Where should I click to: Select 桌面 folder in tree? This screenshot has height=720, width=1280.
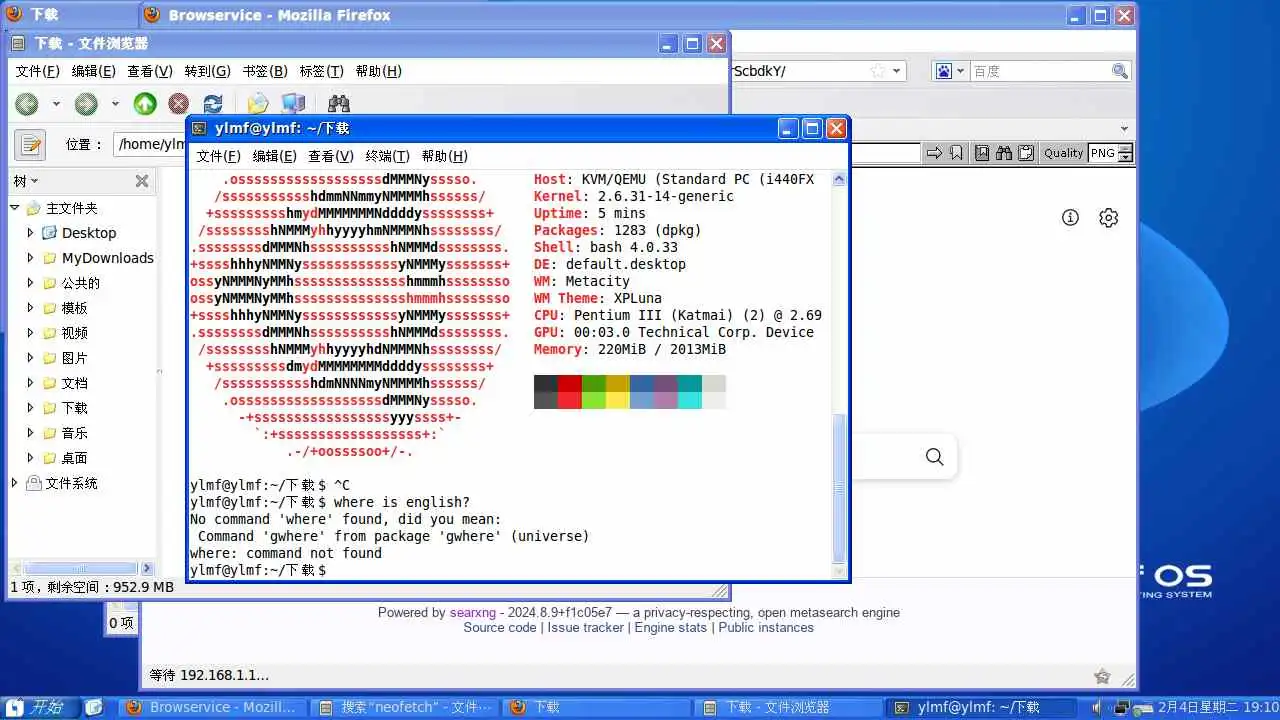74,458
